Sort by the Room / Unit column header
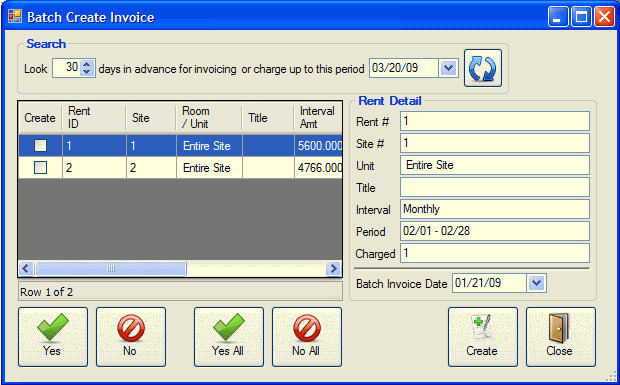 tap(209, 118)
